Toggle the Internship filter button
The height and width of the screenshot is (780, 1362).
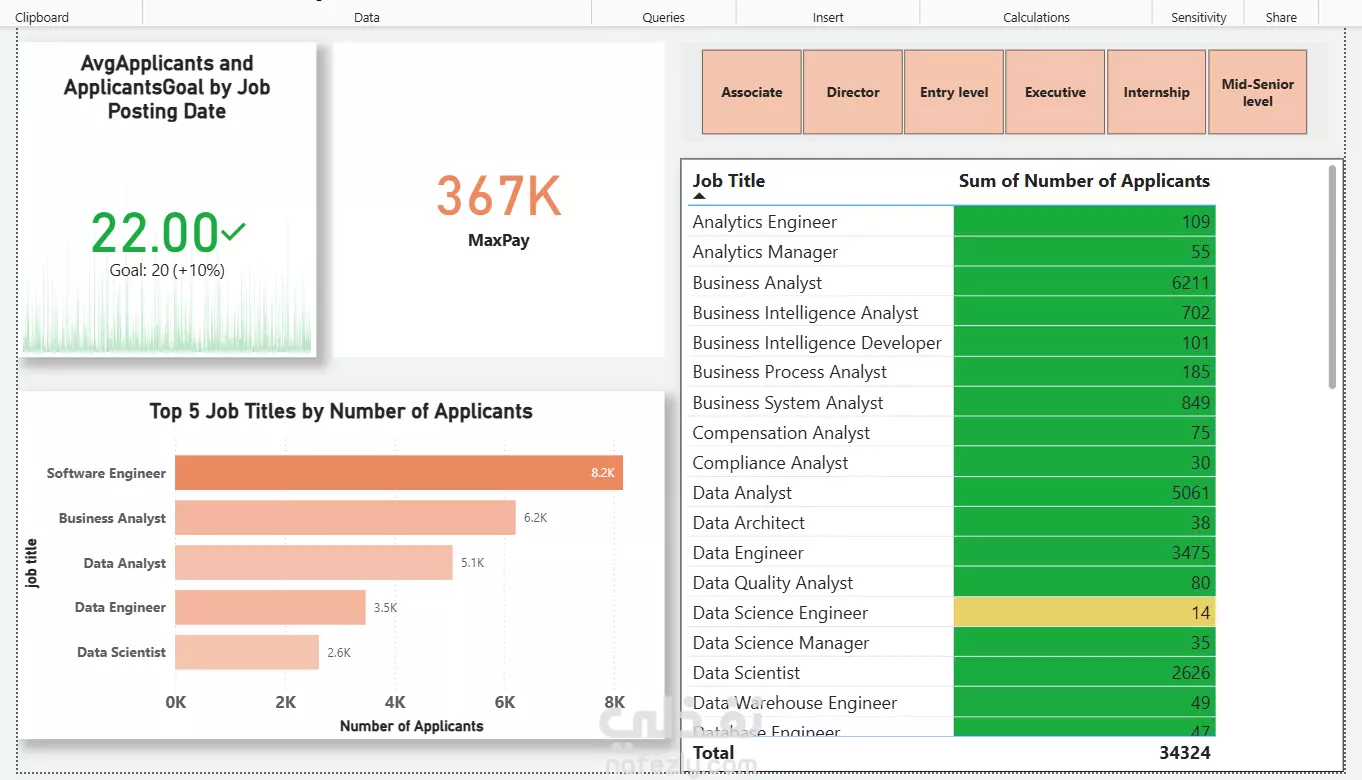tap(1156, 92)
